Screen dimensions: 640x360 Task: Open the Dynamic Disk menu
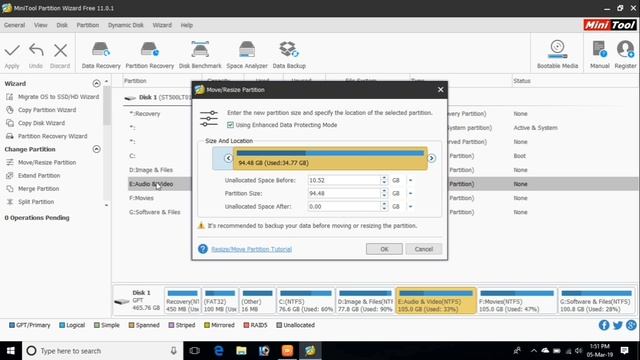(x=126, y=25)
